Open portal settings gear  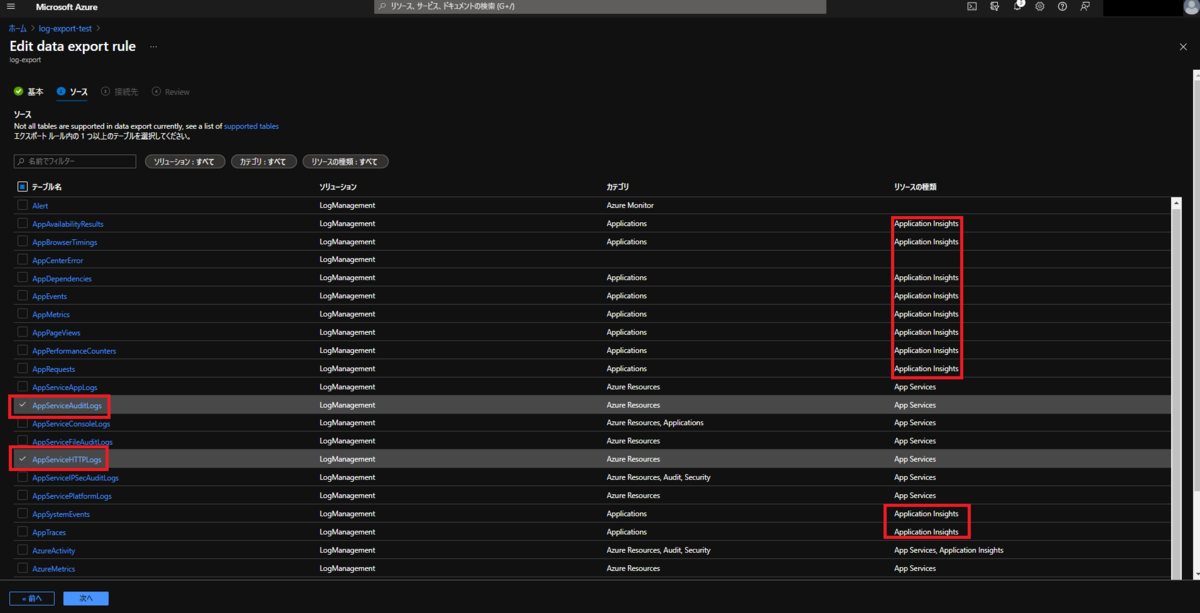pyautogui.click(x=1040, y=7)
